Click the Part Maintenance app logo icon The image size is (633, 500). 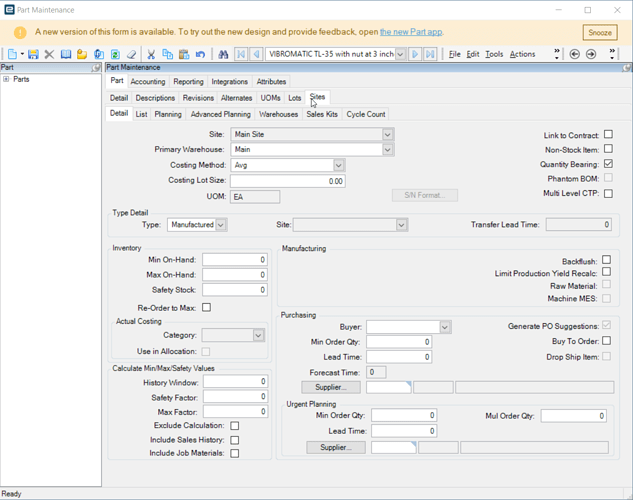[x=9, y=10]
